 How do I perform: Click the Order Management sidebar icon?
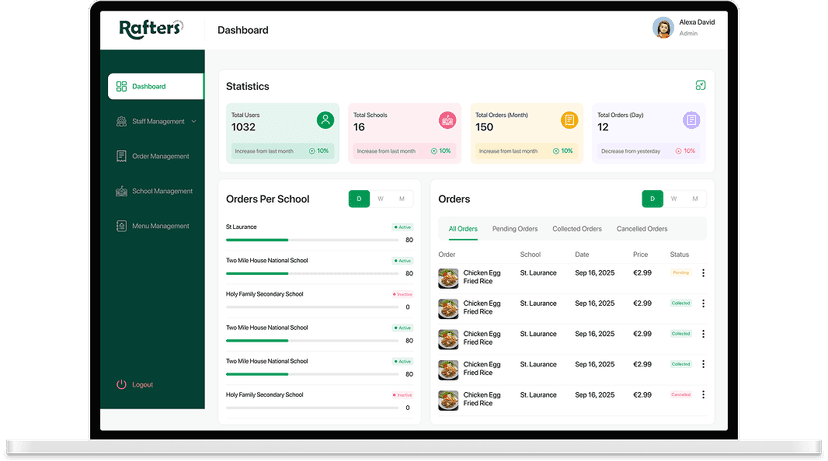point(121,156)
